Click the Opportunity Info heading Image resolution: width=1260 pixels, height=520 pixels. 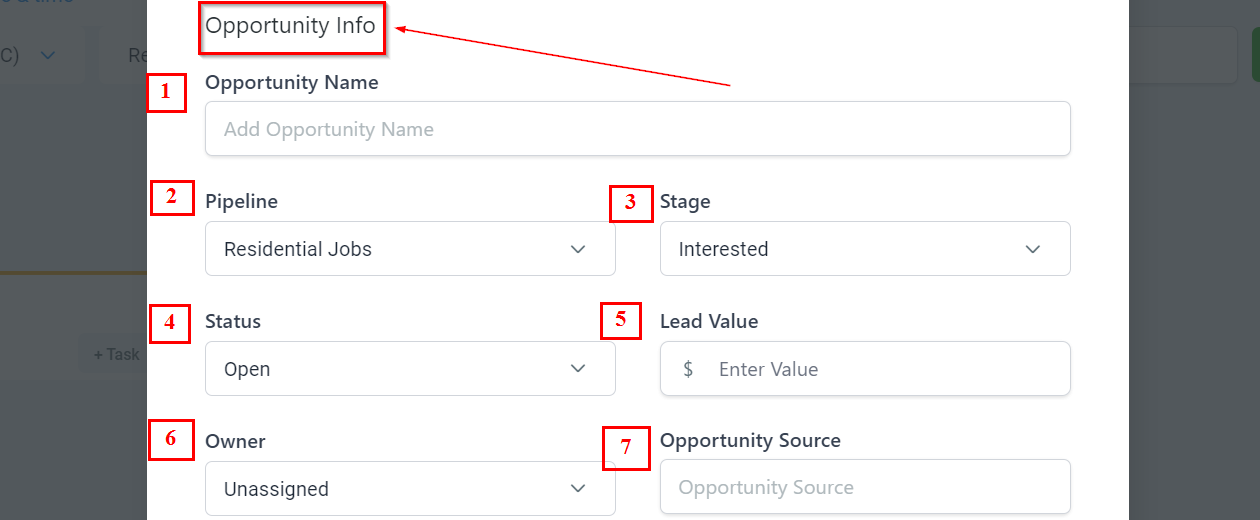(x=291, y=26)
